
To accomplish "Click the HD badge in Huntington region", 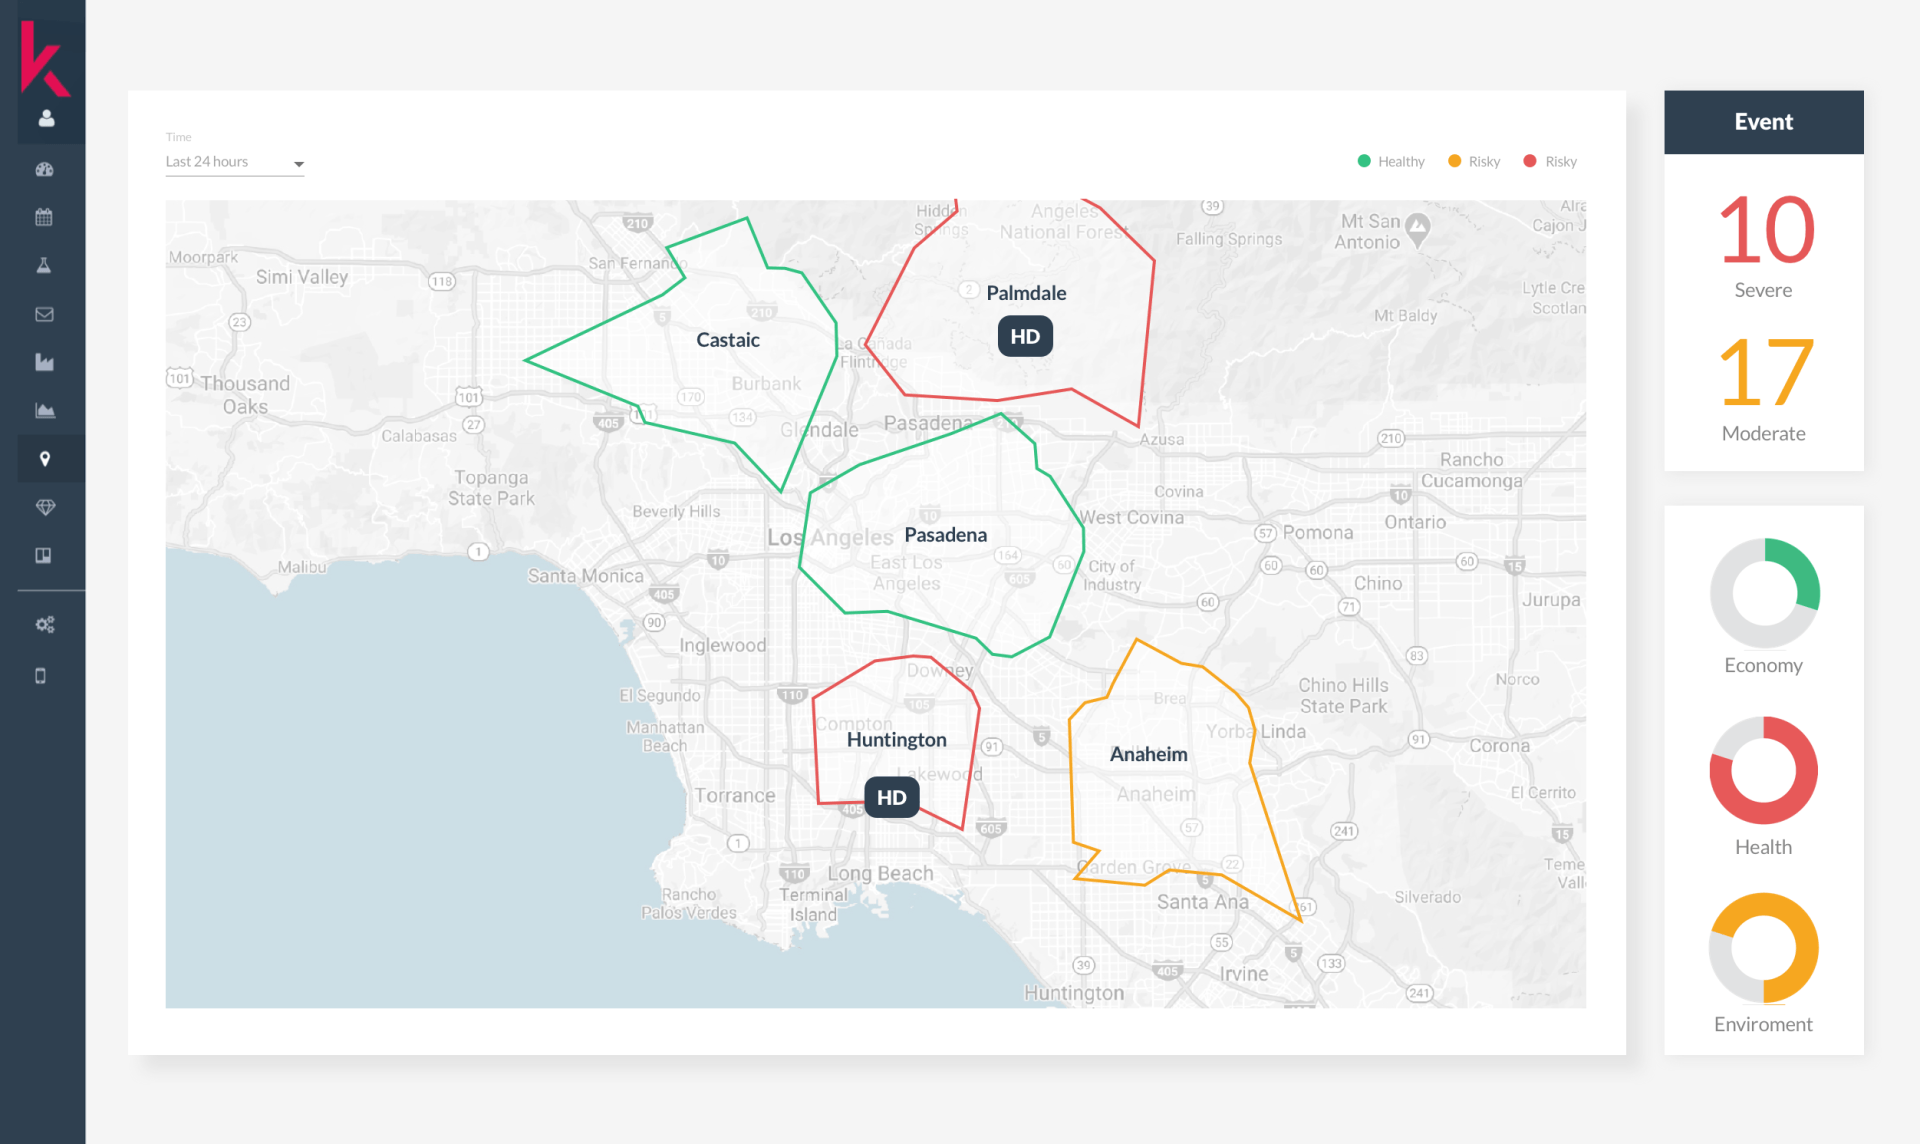I will point(891,797).
